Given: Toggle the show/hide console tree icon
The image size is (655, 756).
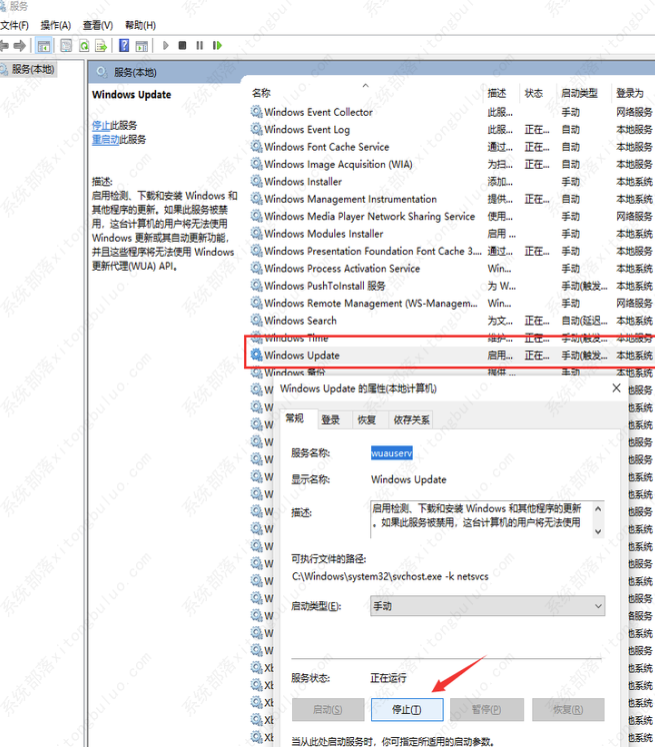Looking at the screenshot, I should pyautogui.click(x=44, y=46).
